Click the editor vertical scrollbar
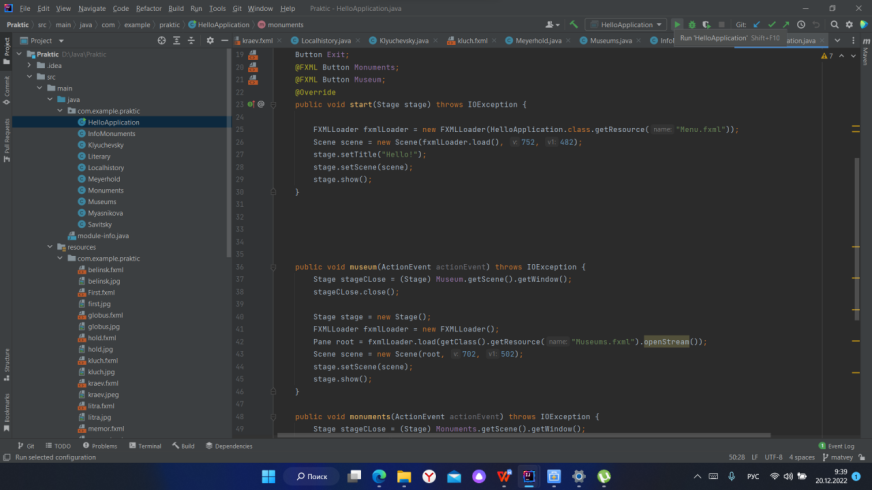 tap(856, 239)
